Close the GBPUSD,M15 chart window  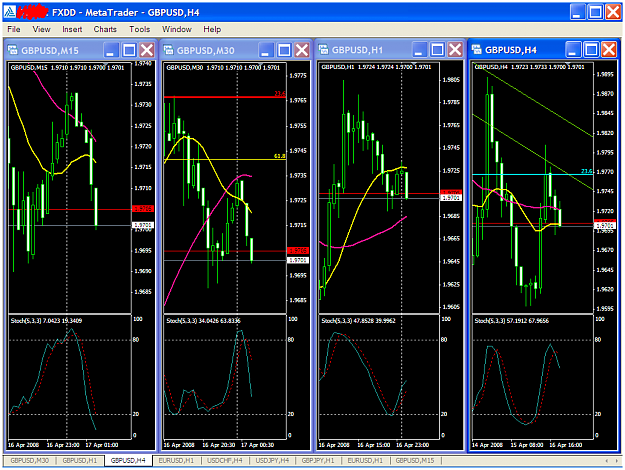[147, 50]
